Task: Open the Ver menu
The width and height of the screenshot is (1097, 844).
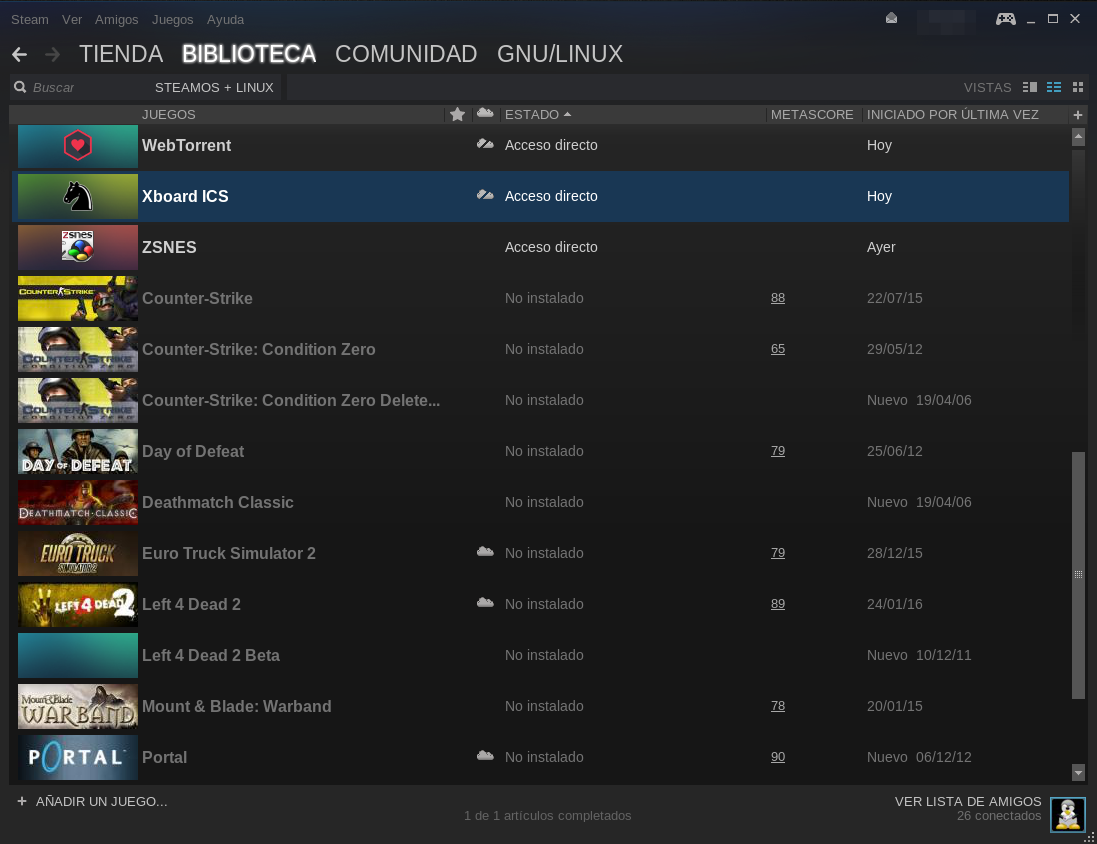Action: [x=72, y=20]
